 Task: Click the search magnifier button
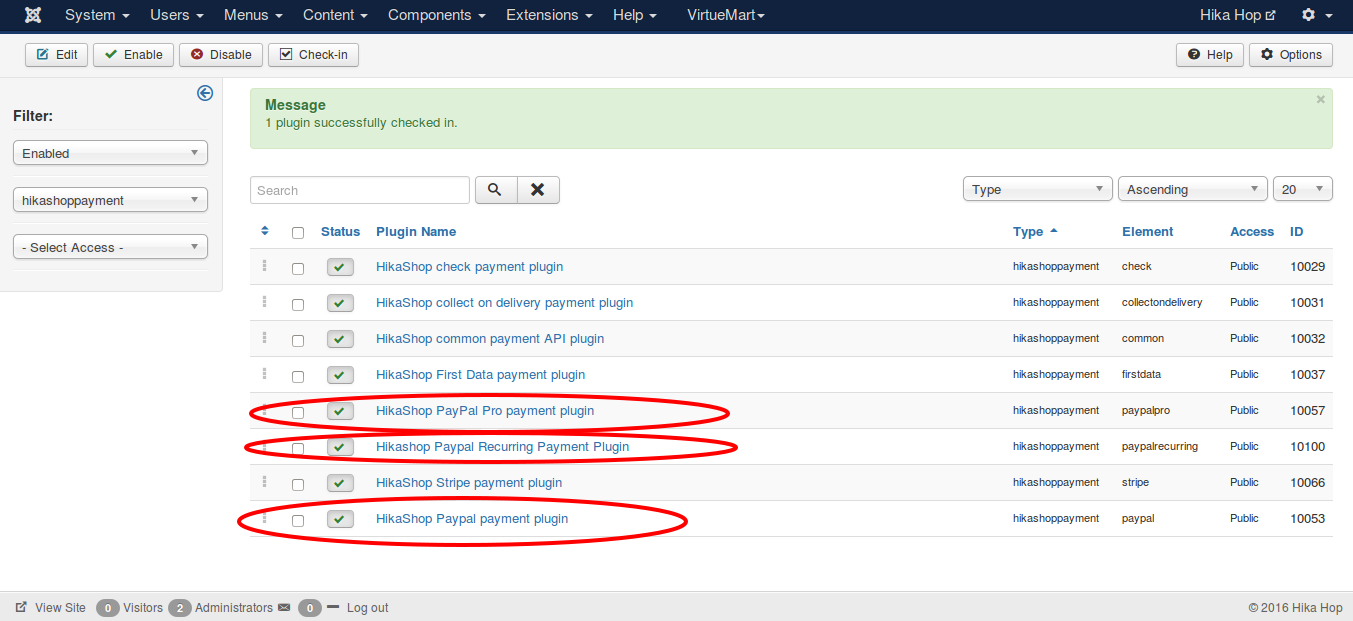coord(496,190)
